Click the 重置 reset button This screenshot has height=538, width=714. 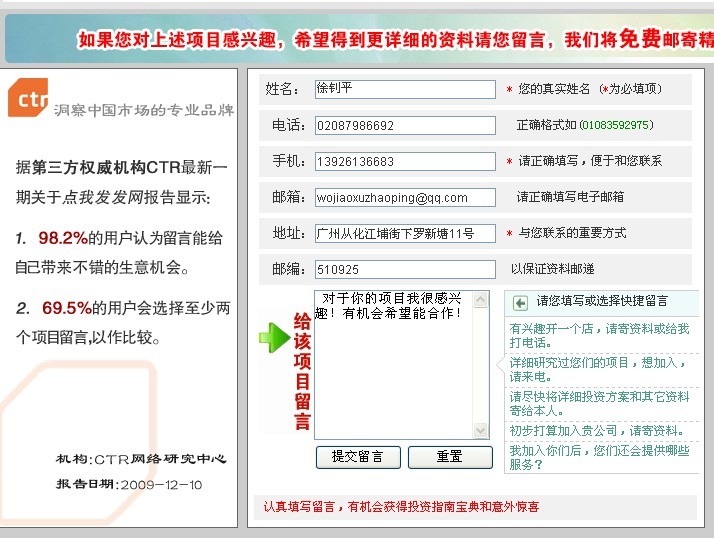coord(450,457)
